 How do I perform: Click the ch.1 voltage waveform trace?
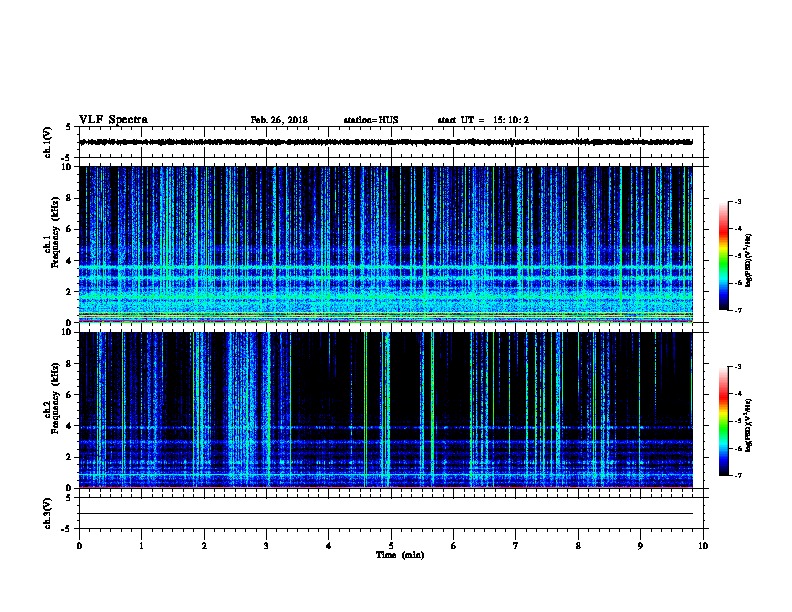pos(386,142)
